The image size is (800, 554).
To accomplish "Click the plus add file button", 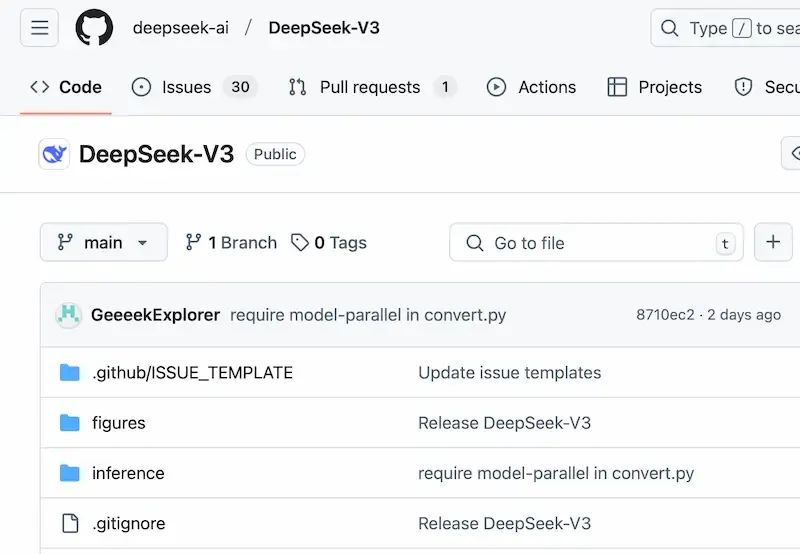I will (773, 242).
